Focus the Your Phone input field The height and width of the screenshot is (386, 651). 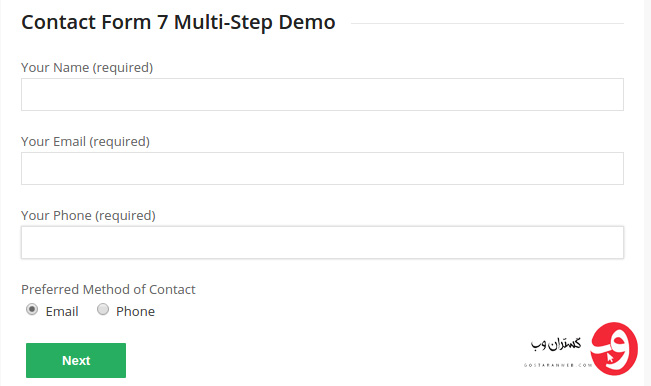tap(322, 242)
